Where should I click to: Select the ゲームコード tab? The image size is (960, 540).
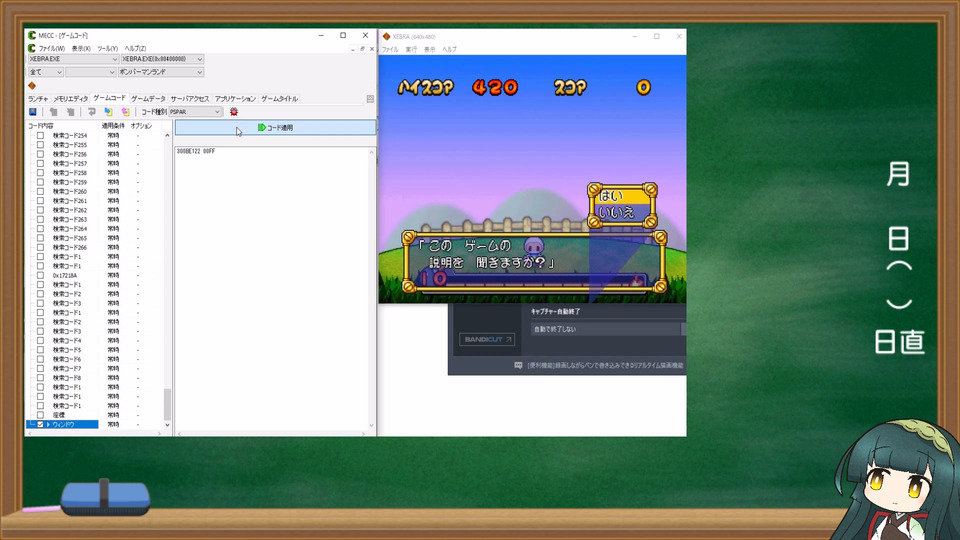pyautogui.click(x=109, y=98)
